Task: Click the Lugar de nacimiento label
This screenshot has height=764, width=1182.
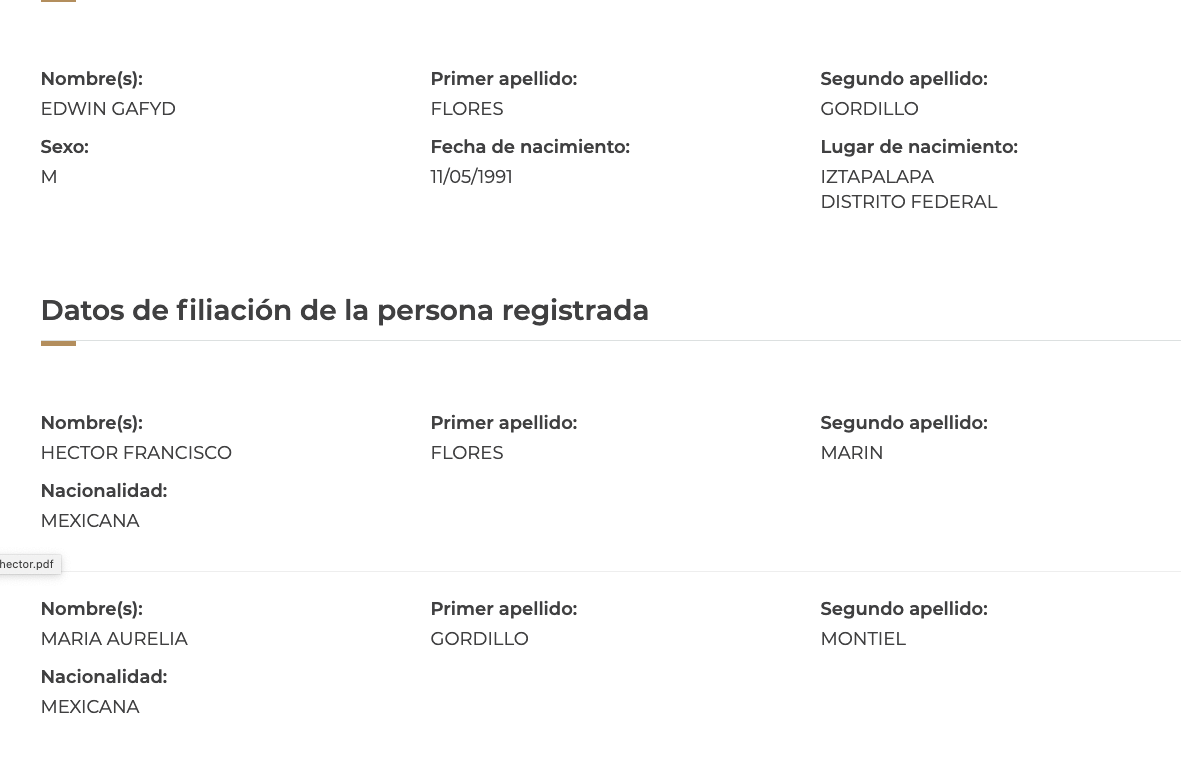Action: point(919,146)
